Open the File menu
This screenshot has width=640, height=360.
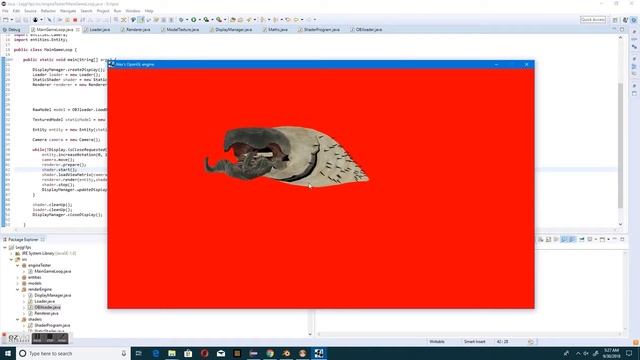coord(5,11)
